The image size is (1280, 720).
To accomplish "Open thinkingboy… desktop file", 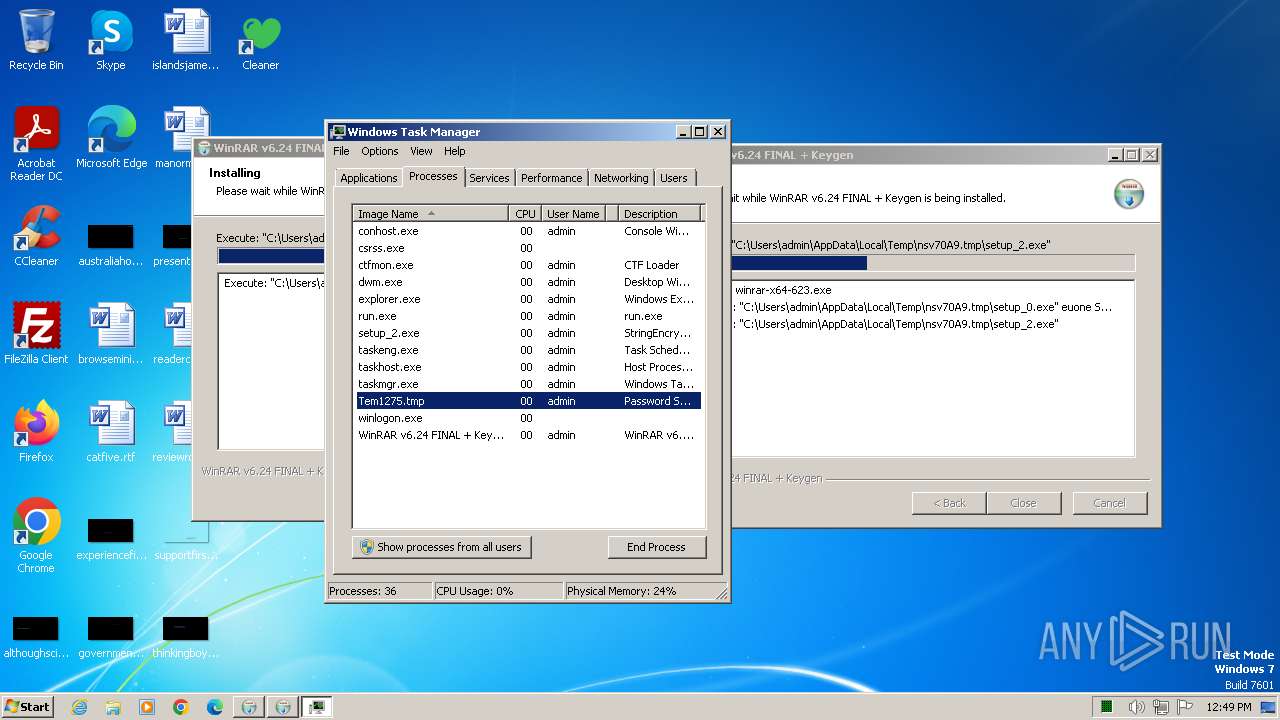I will tap(186, 638).
